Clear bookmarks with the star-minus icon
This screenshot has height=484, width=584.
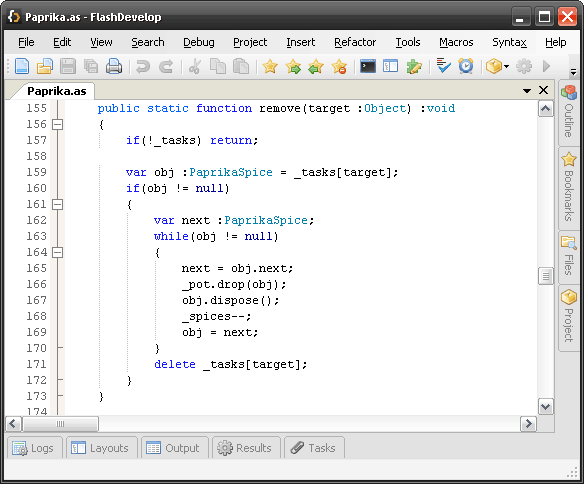tap(339, 67)
